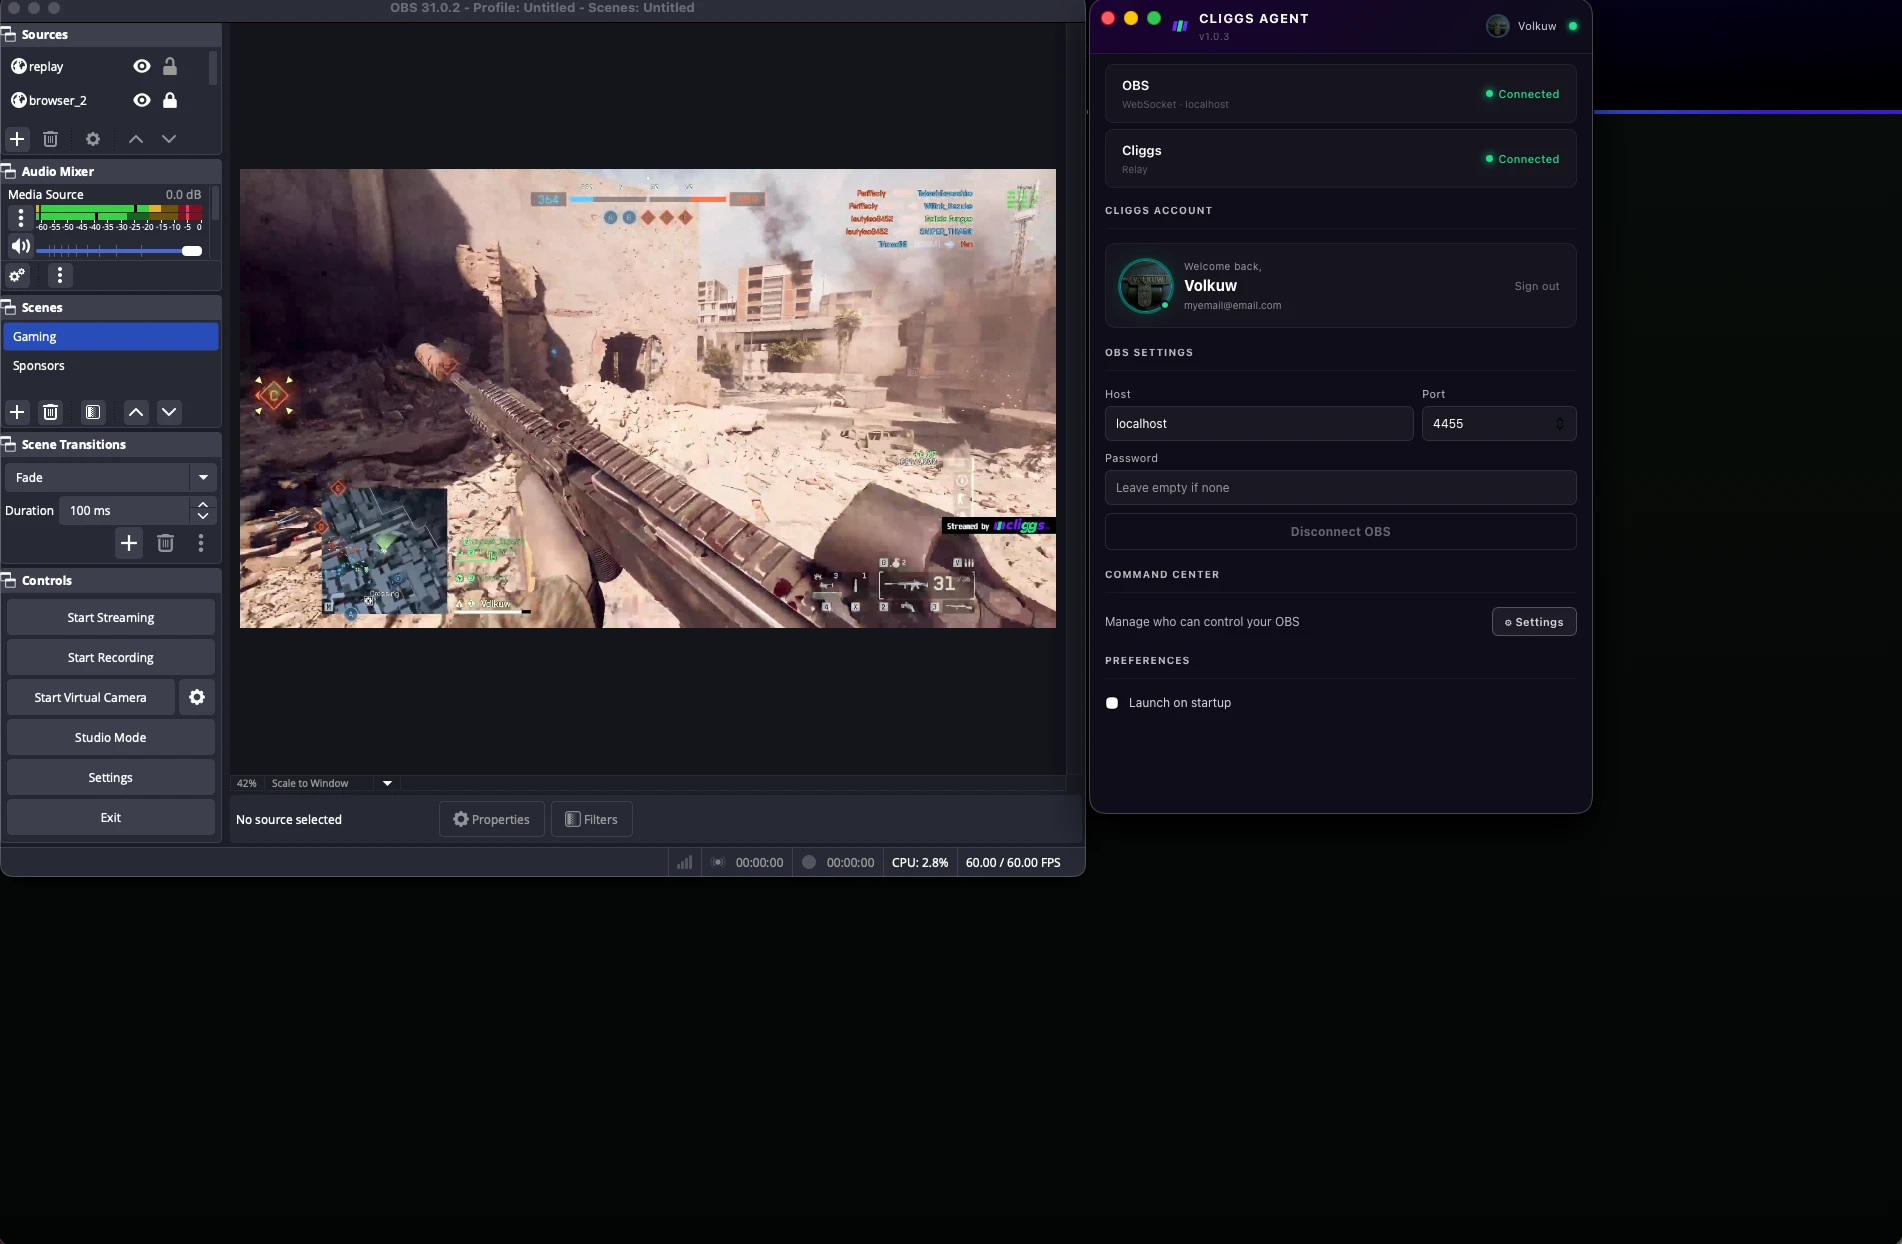Click the Port 4455 field
1902x1244 pixels.
[1499, 424]
